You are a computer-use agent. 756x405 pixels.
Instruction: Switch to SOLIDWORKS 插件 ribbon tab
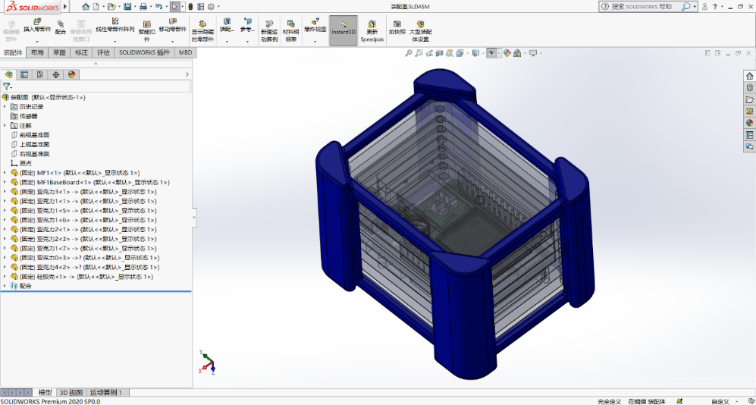pyautogui.click(x=144, y=53)
